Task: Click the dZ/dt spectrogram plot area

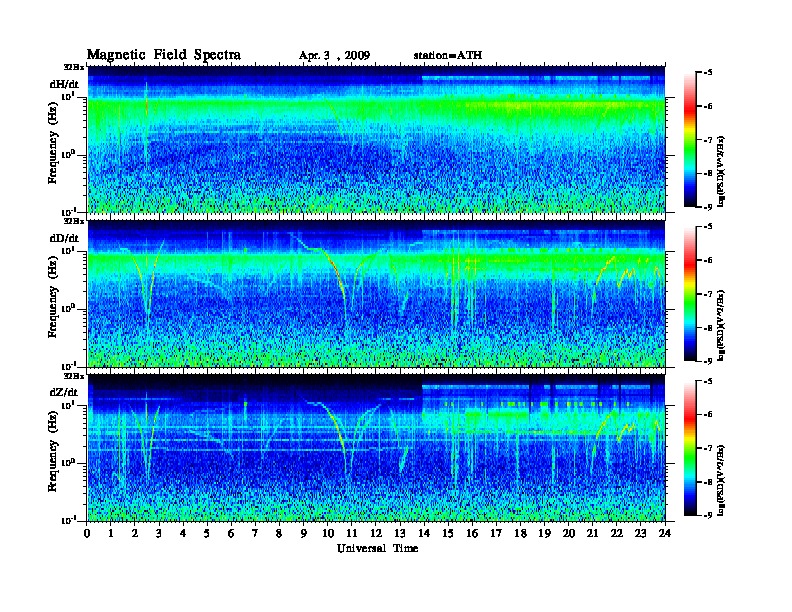Action: click(376, 448)
